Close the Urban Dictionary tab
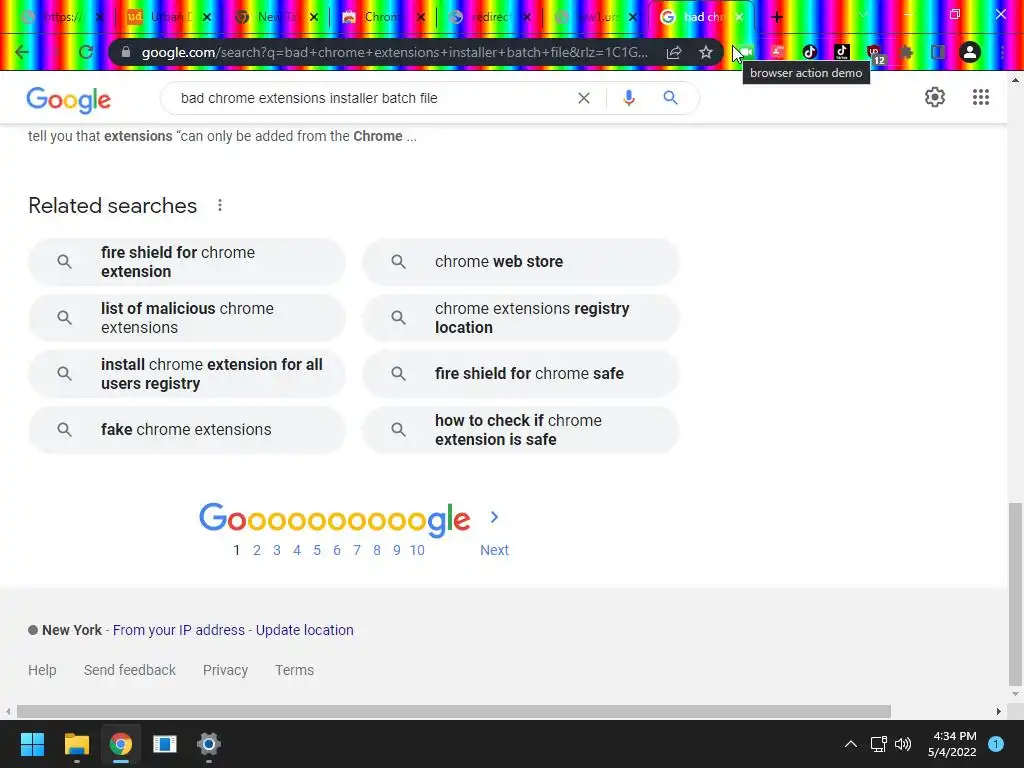The width and height of the screenshot is (1024, 768). tap(207, 18)
